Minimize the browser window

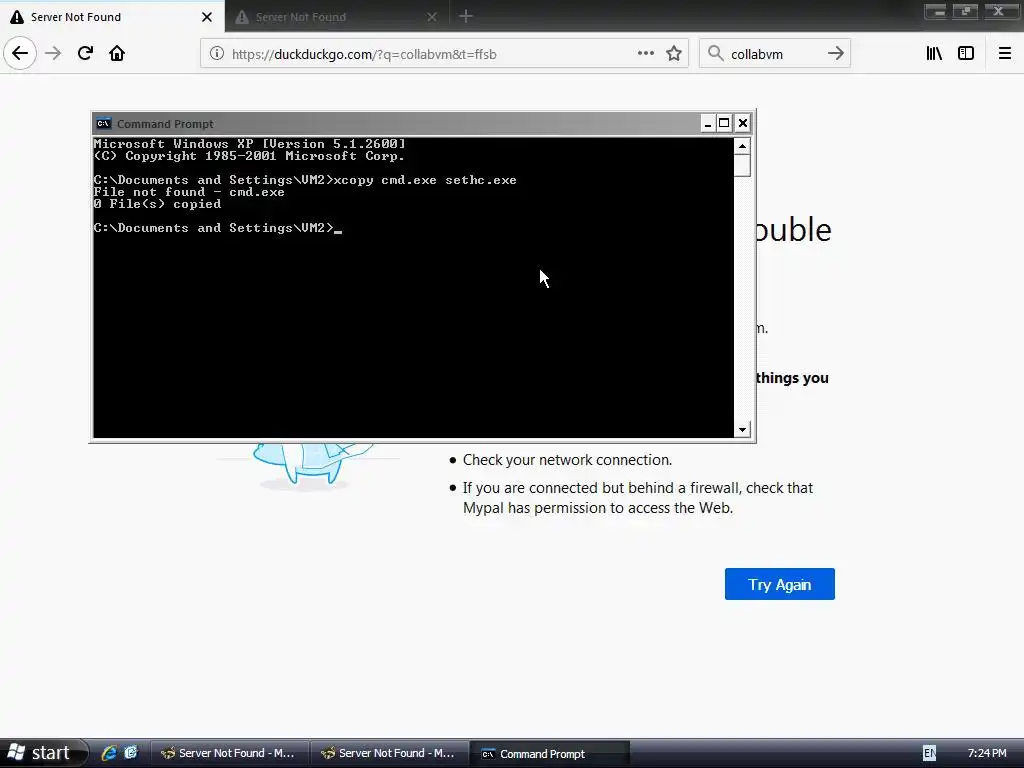tap(935, 11)
